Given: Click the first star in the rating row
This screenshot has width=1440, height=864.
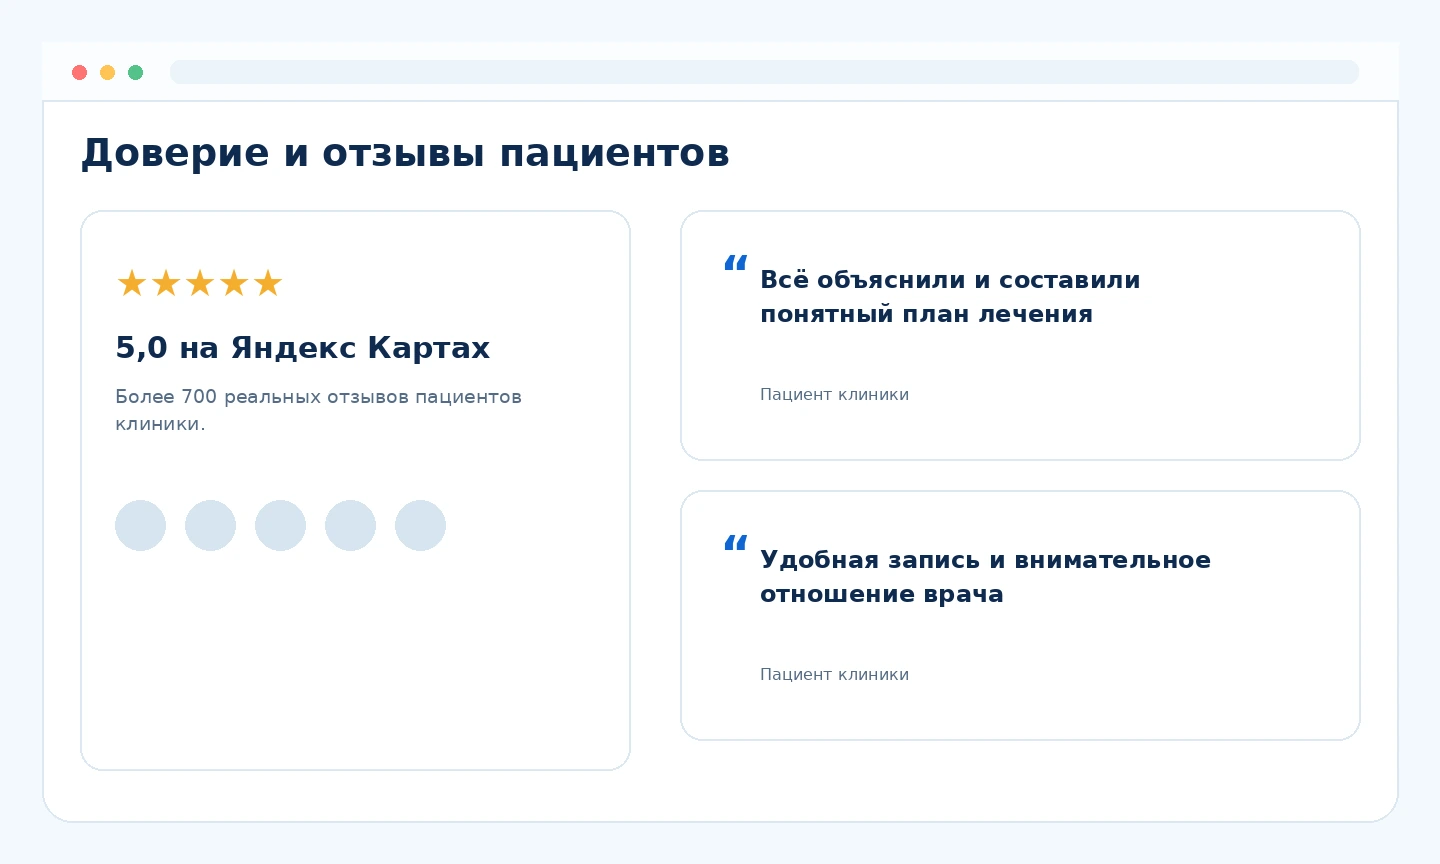Looking at the screenshot, I should click(x=132, y=283).
